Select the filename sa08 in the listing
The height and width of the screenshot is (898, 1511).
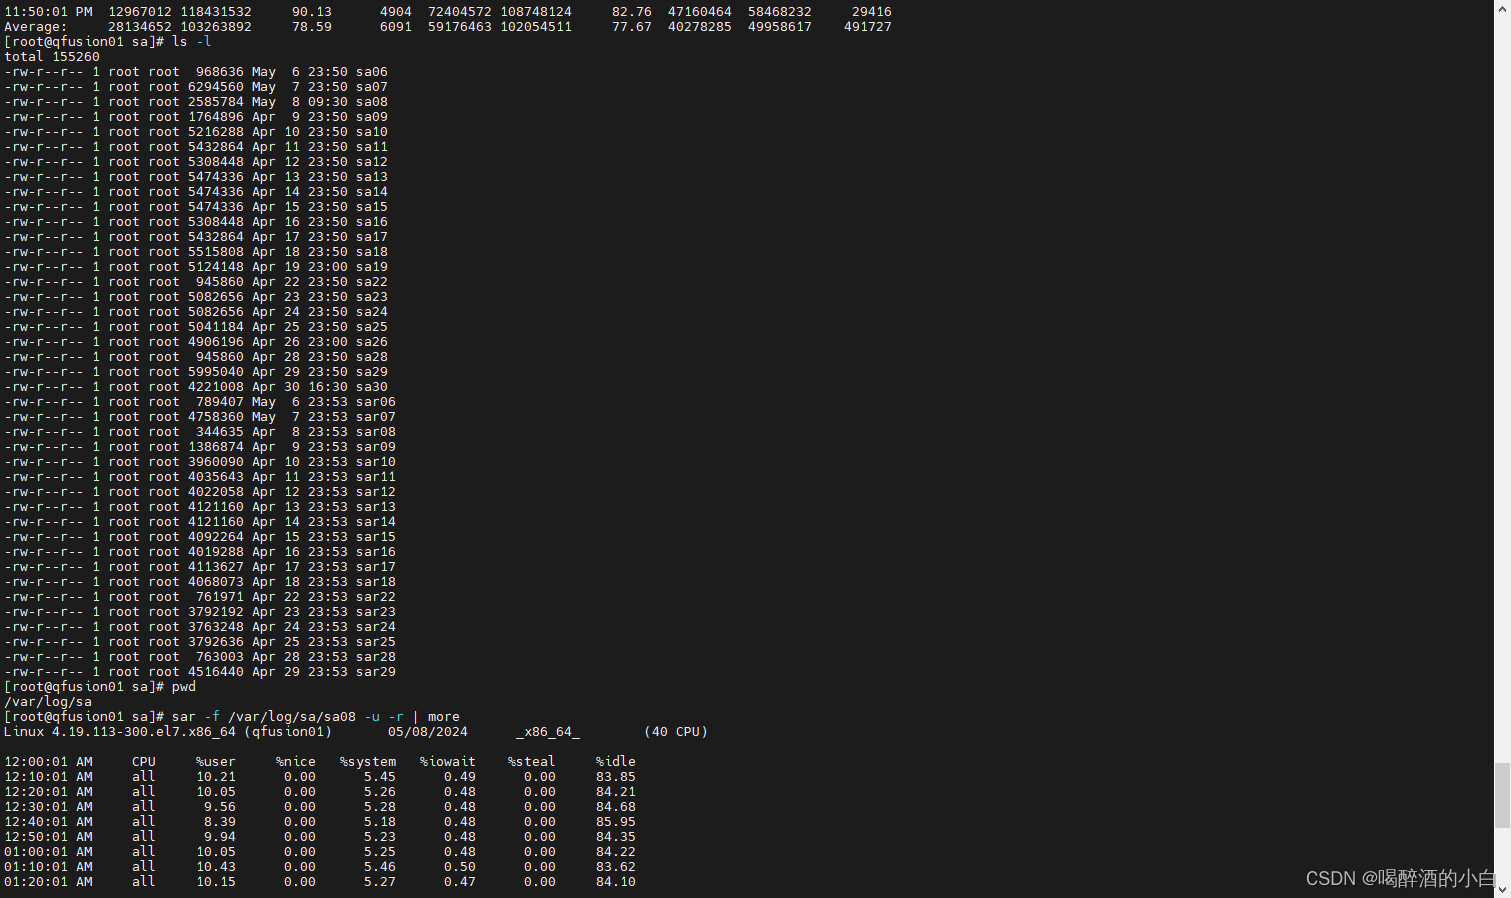click(372, 101)
